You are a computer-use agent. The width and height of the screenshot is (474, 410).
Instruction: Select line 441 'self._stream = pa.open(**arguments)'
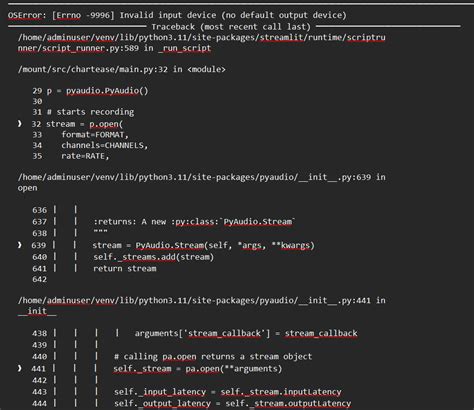click(157, 369)
